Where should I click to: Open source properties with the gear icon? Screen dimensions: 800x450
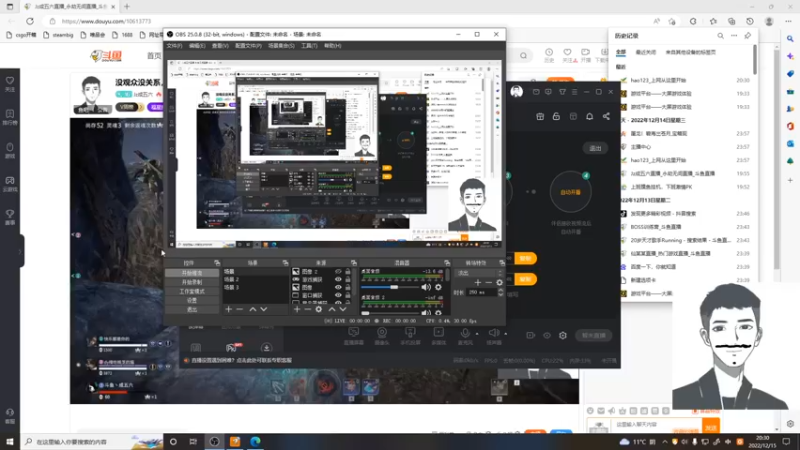tap(318, 309)
